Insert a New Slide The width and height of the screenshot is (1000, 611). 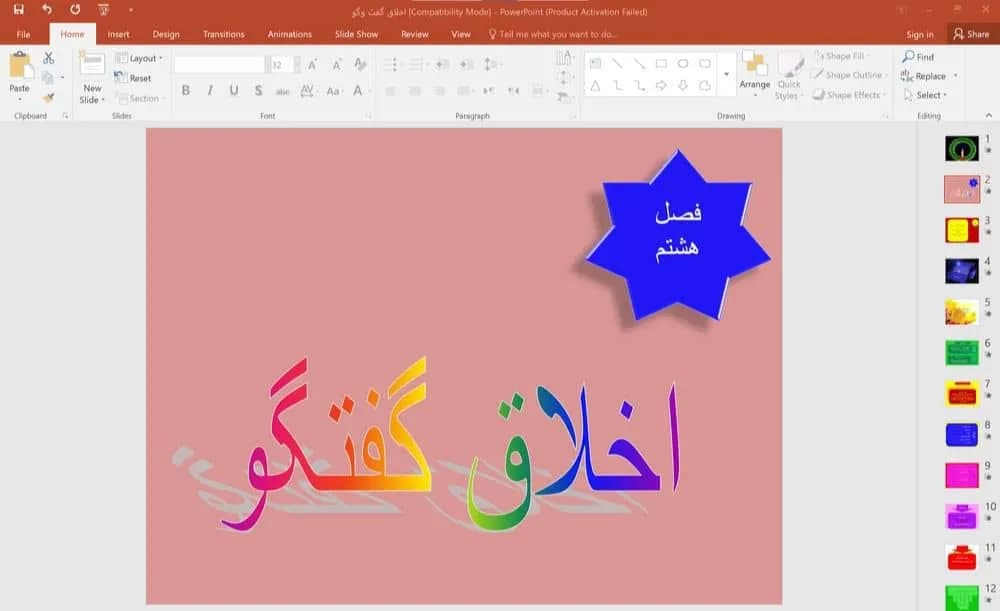(92, 78)
